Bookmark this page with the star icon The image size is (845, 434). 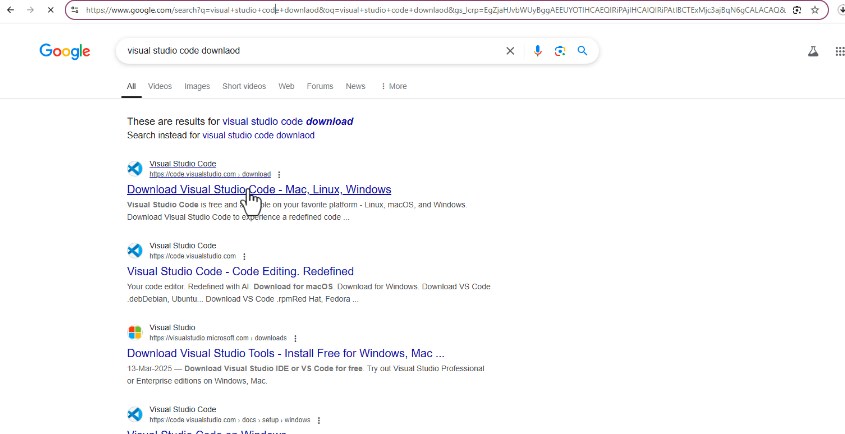pyautogui.click(x=815, y=10)
